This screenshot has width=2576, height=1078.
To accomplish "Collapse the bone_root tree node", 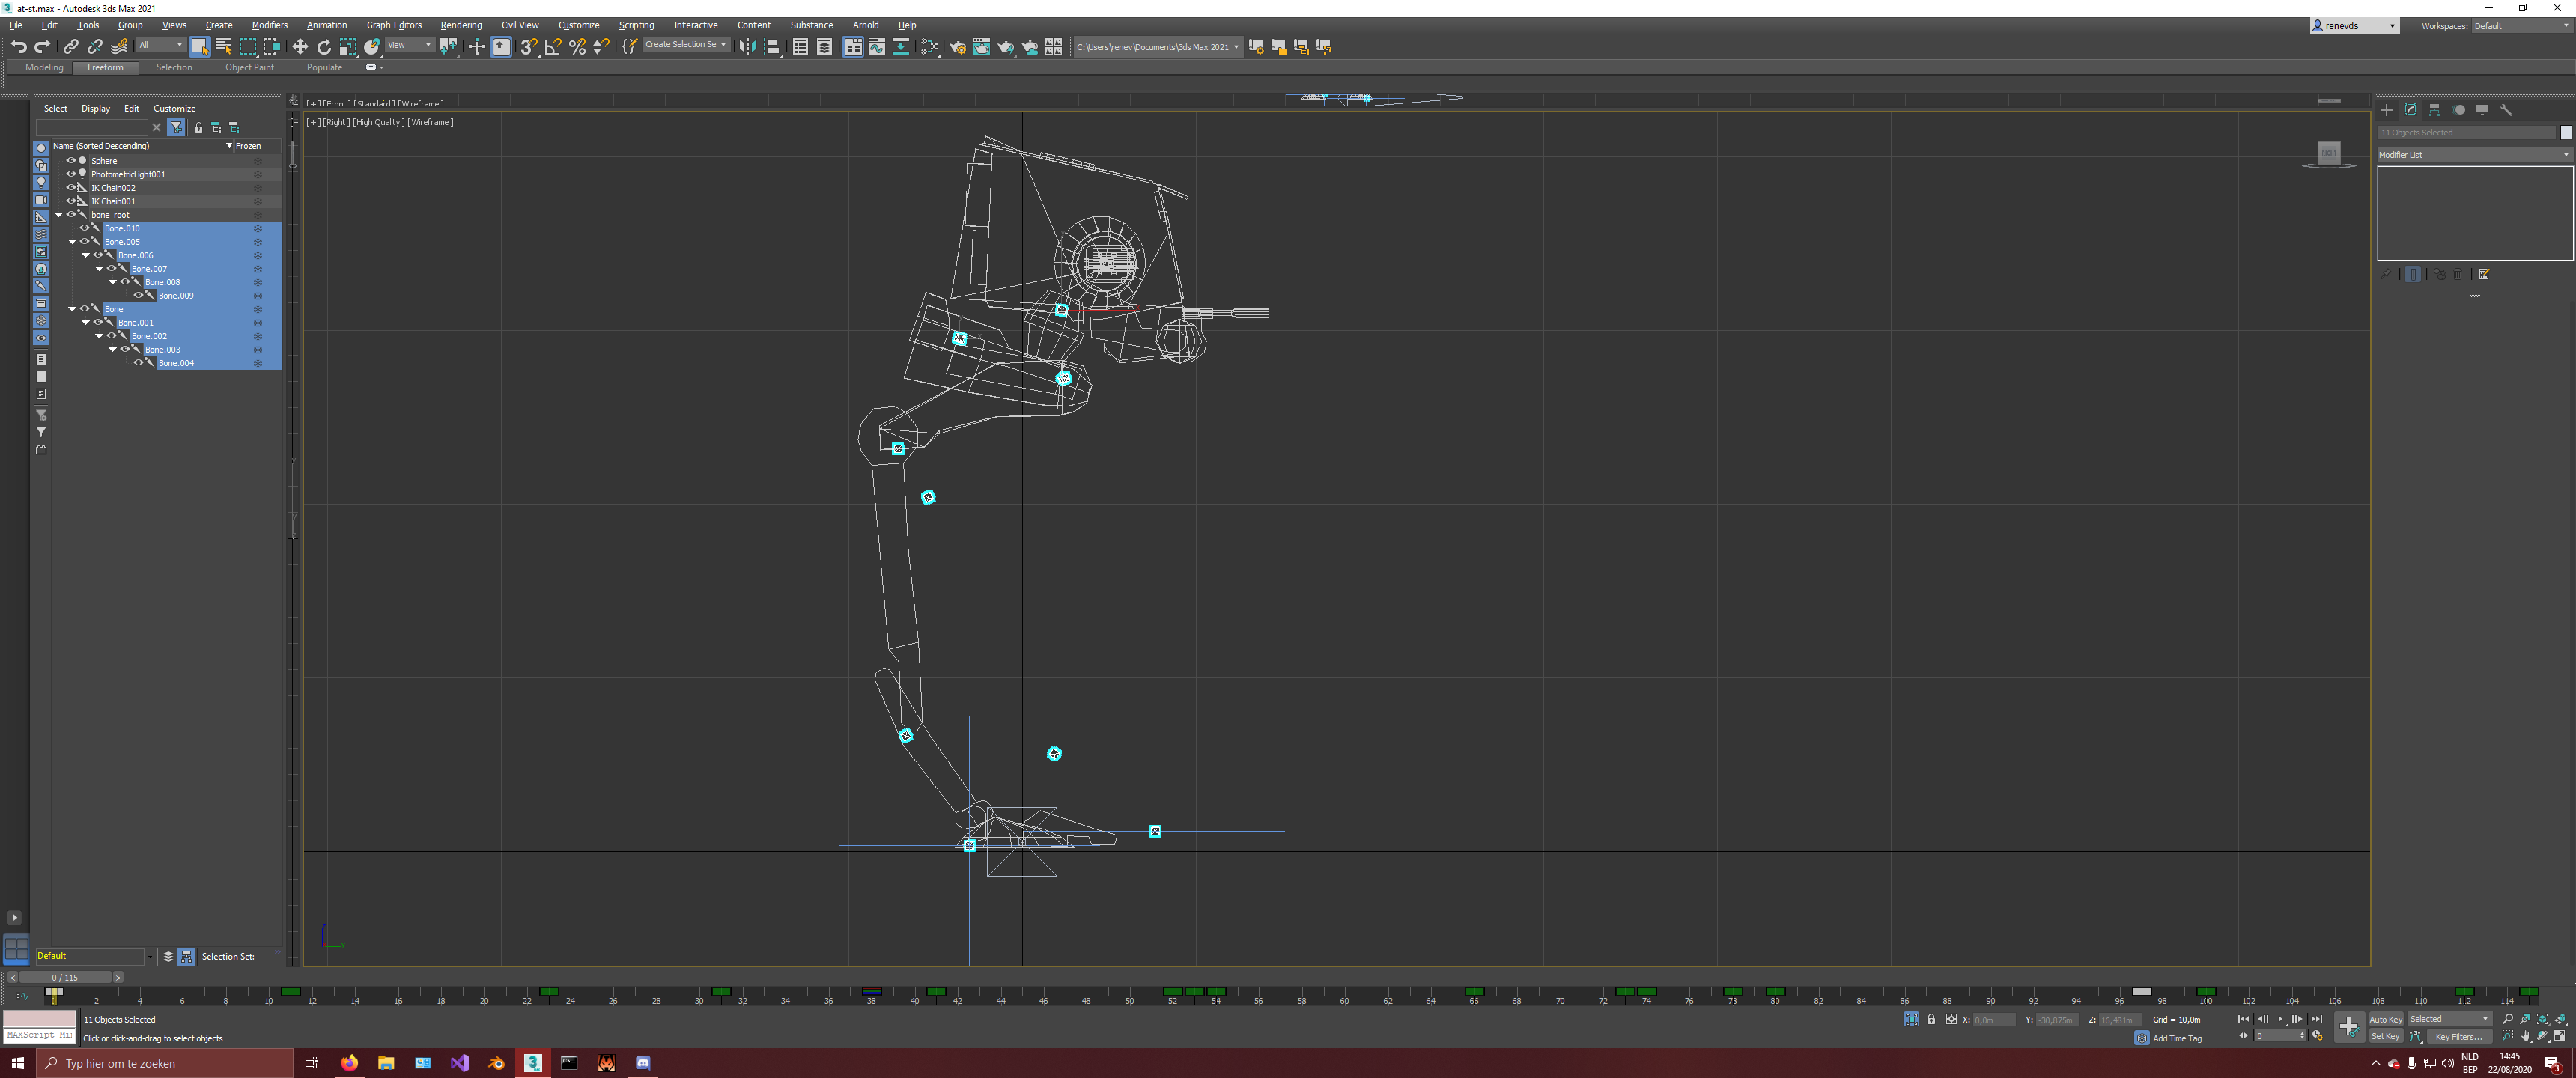I will pyautogui.click(x=59, y=214).
